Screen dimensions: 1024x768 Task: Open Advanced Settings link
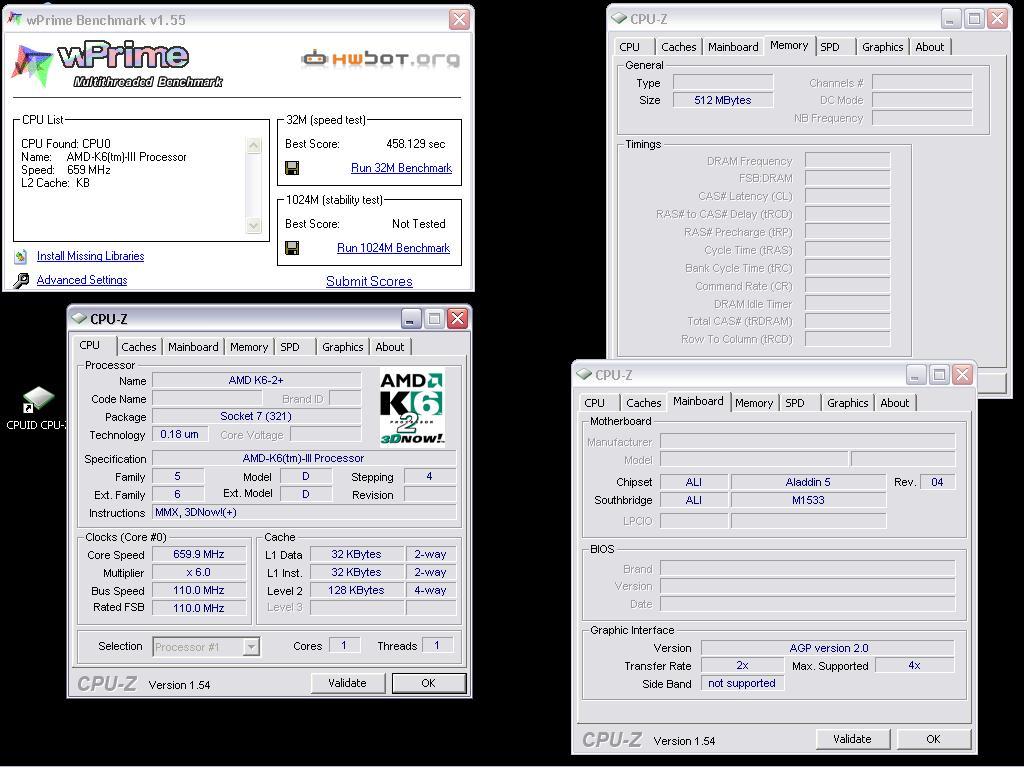[x=82, y=280]
